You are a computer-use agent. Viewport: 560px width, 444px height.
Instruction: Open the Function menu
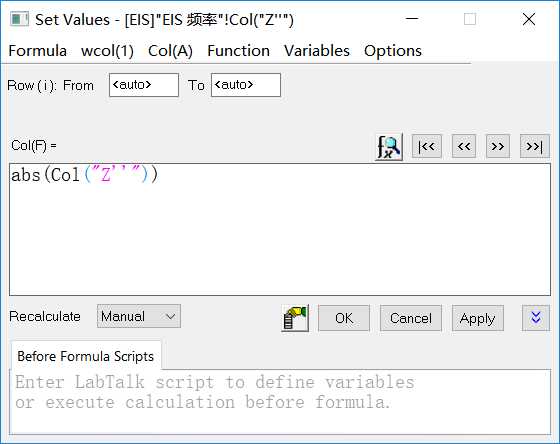pos(238,51)
